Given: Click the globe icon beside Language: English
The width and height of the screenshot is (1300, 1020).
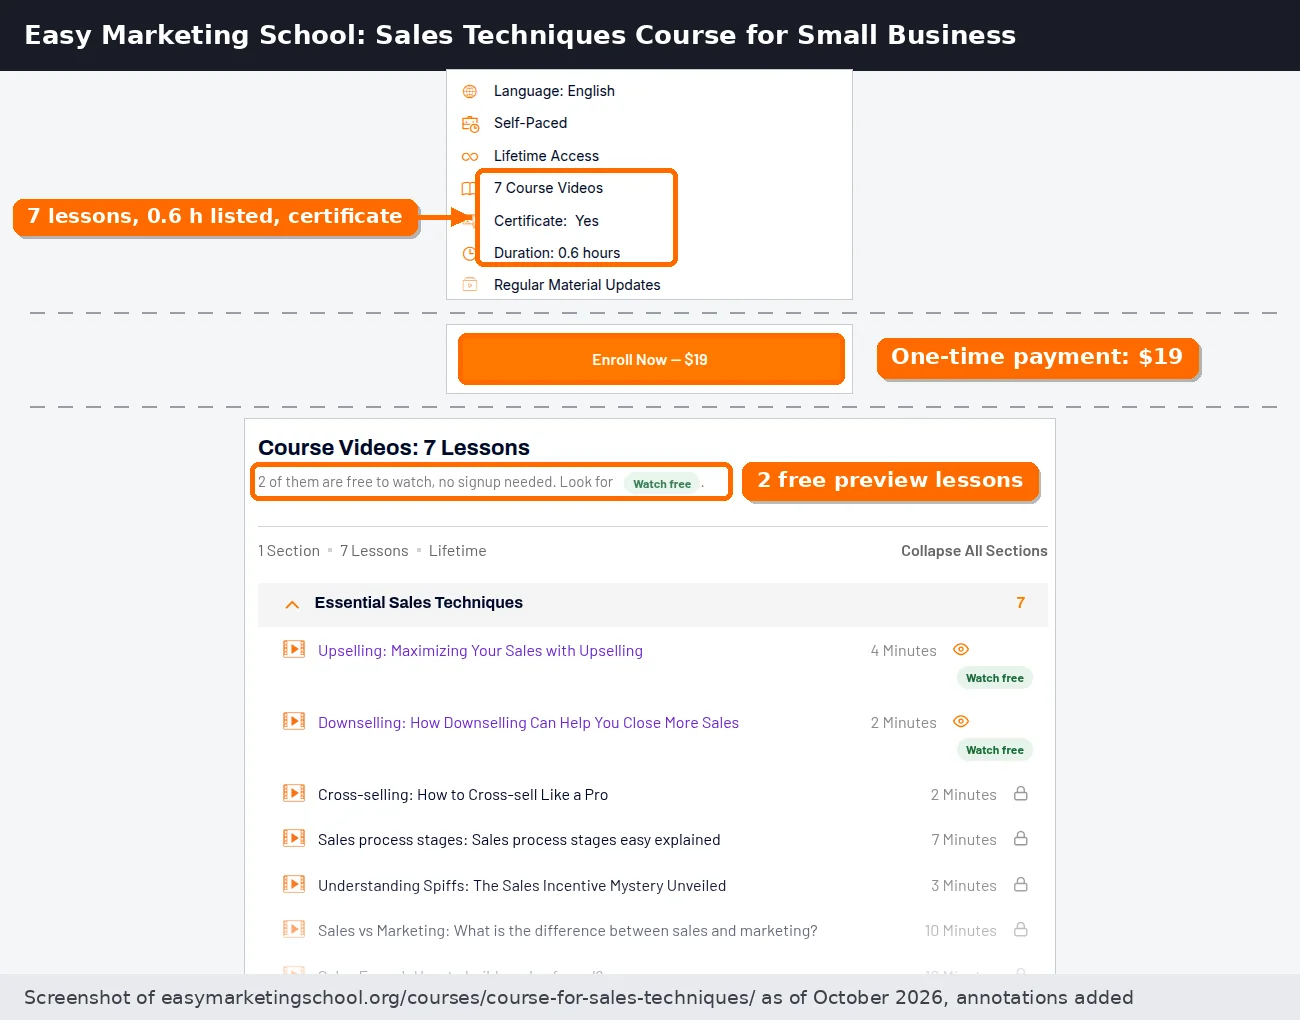Looking at the screenshot, I should pyautogui.click(x=470, y=91).
